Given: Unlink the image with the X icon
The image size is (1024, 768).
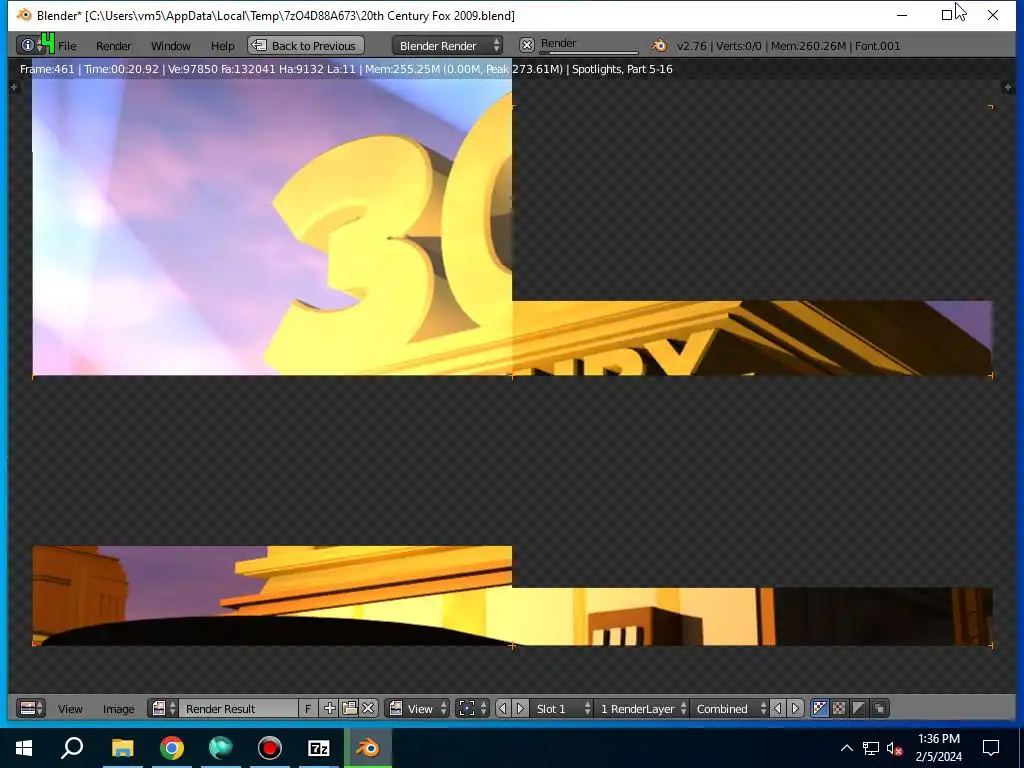Looking at the screenshot, I should (x=368, y=709).
